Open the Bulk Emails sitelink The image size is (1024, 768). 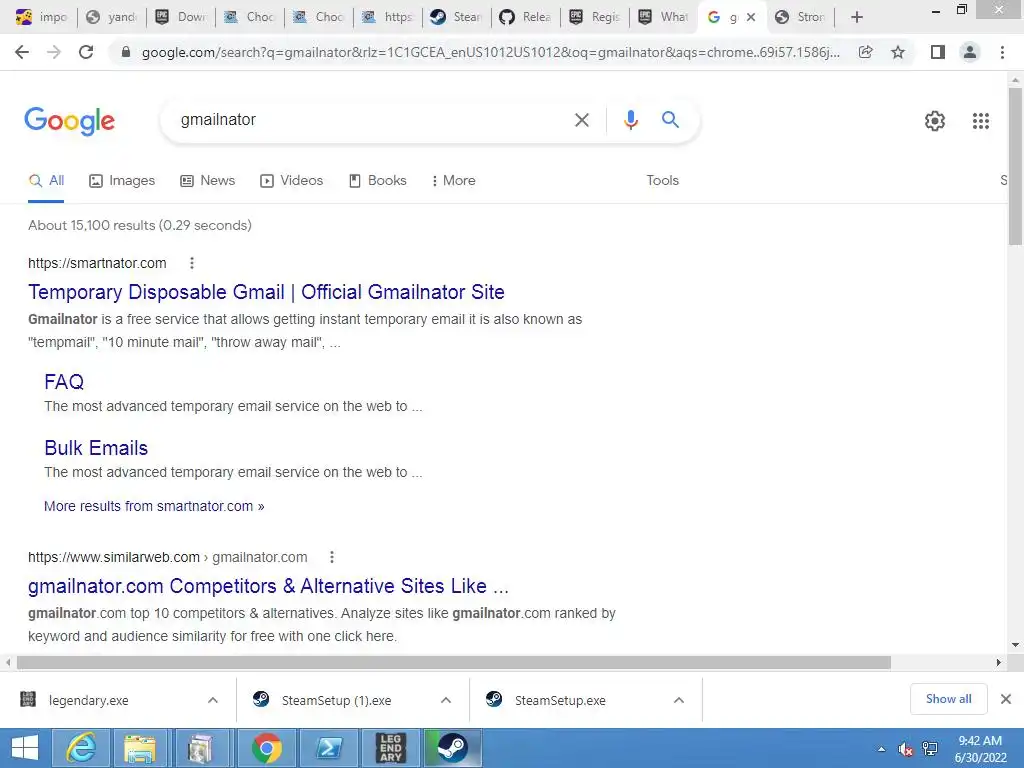point(96,448)
